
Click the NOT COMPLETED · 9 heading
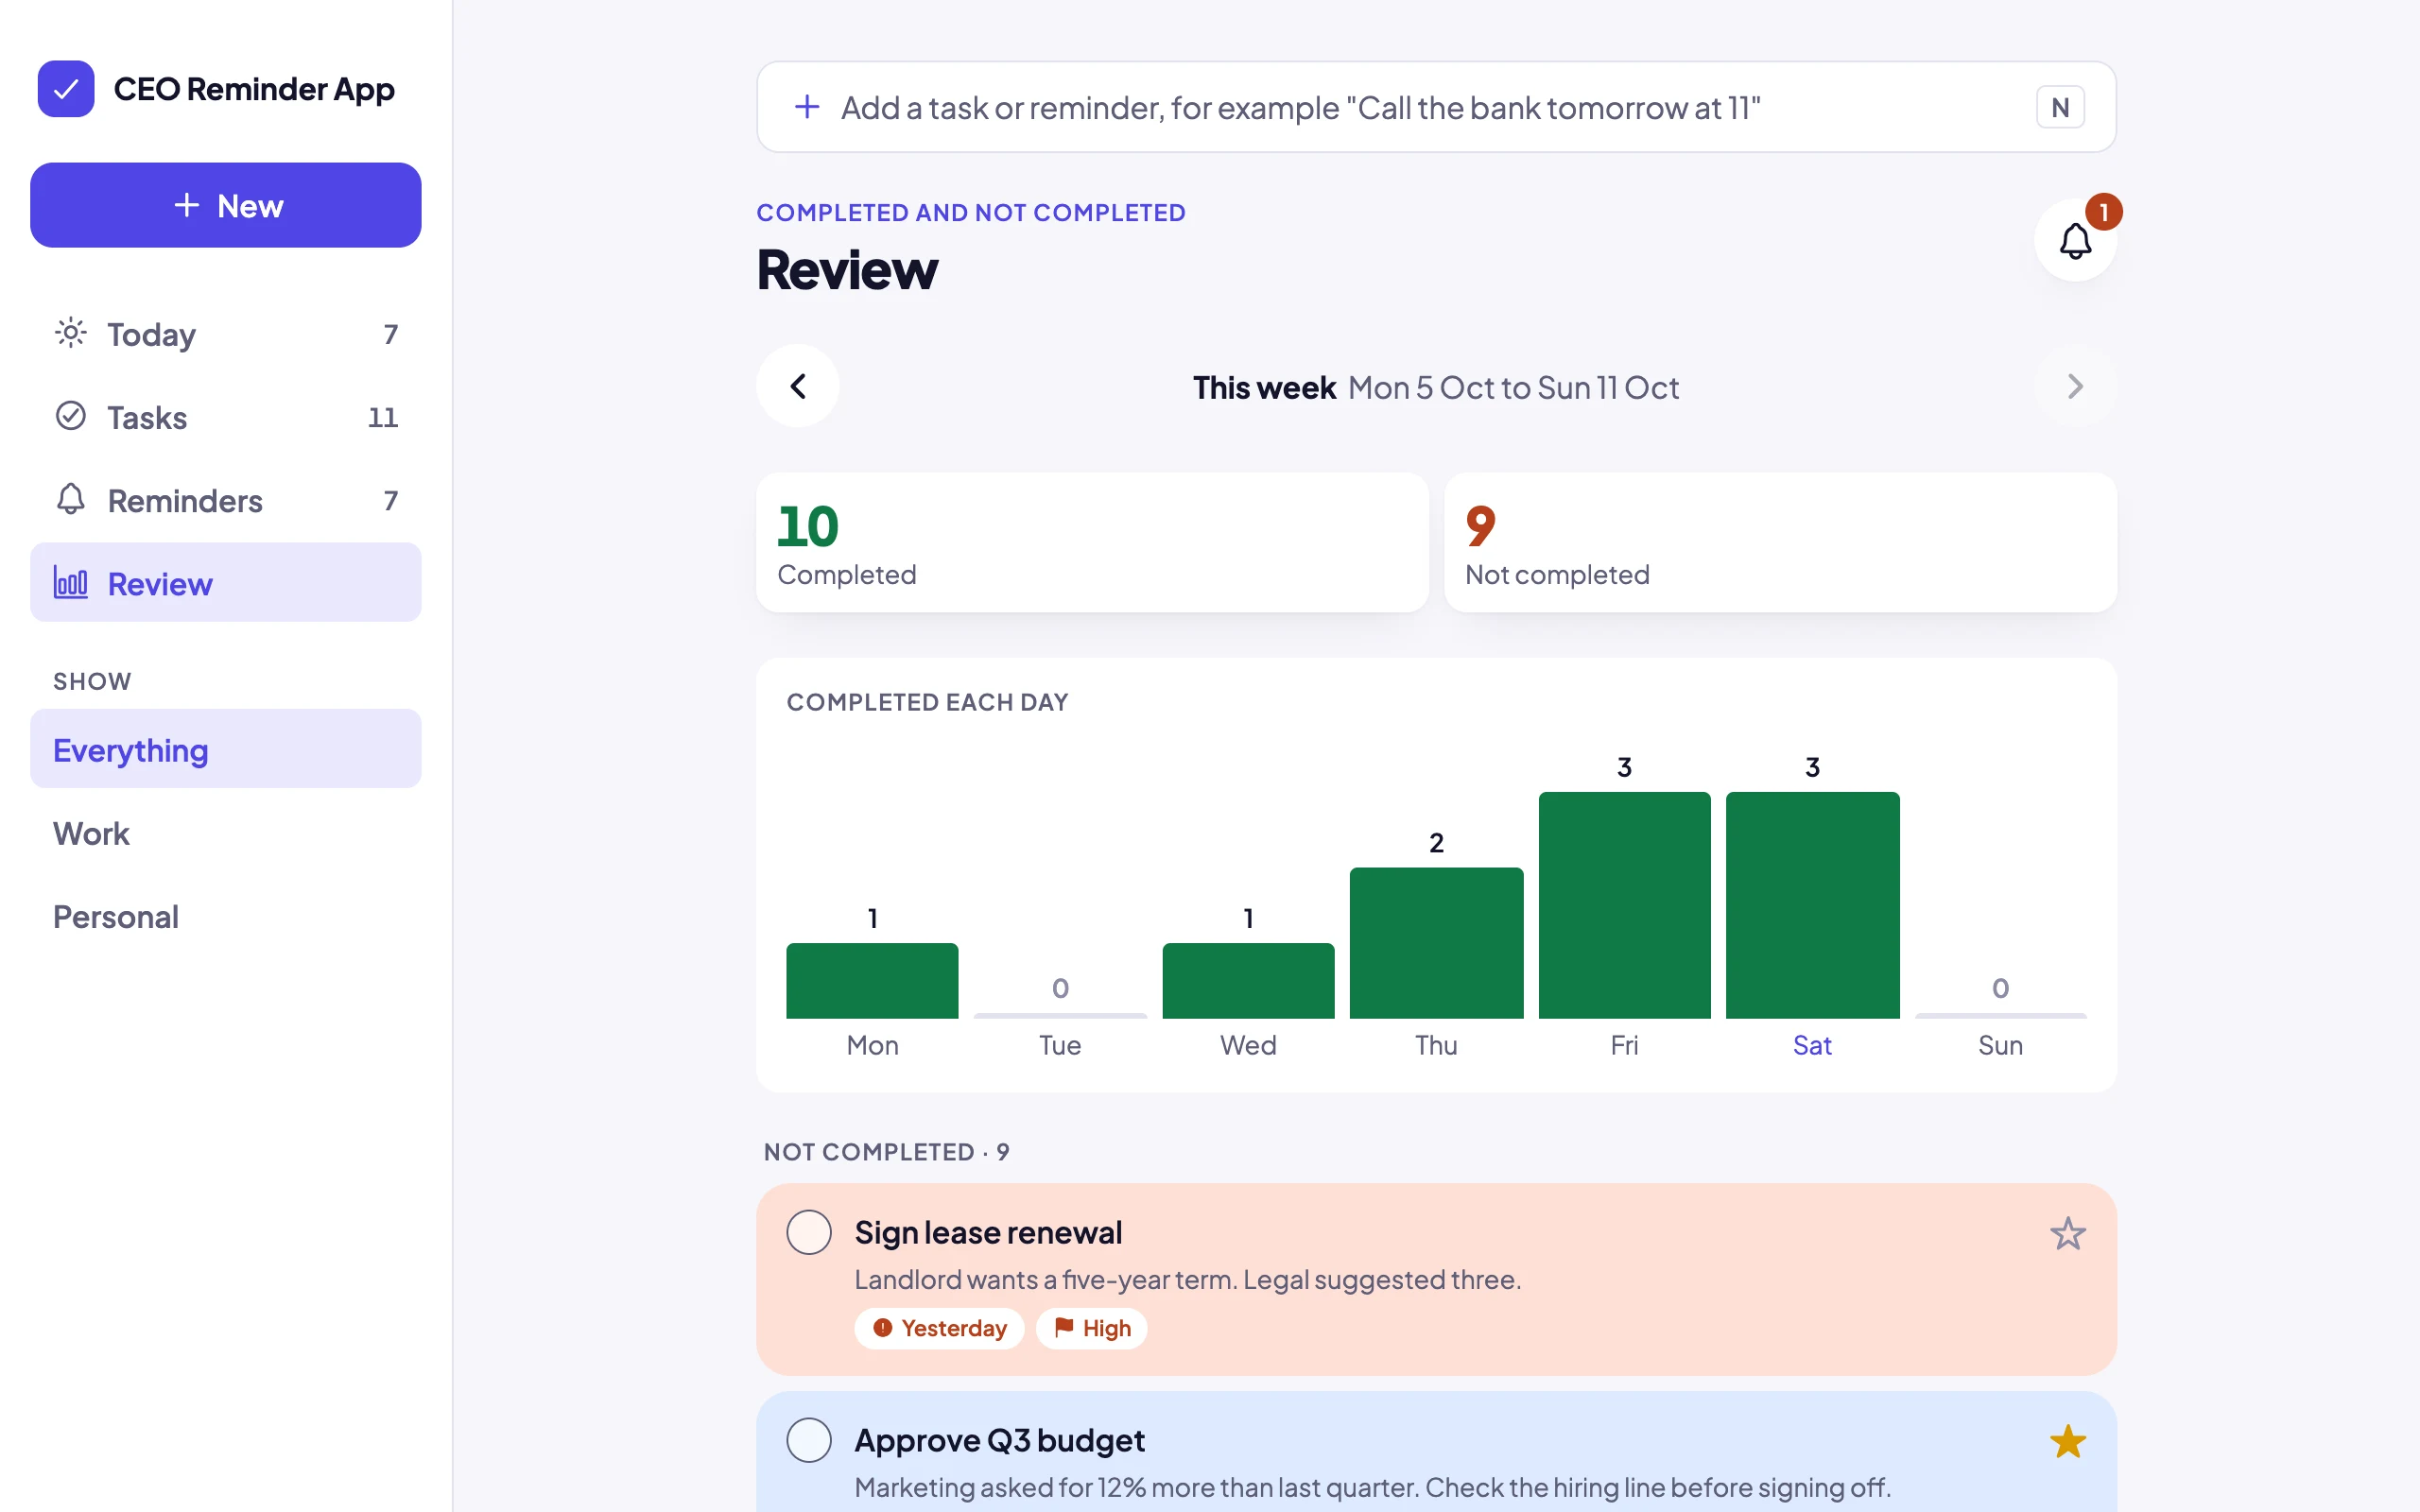886,1152
